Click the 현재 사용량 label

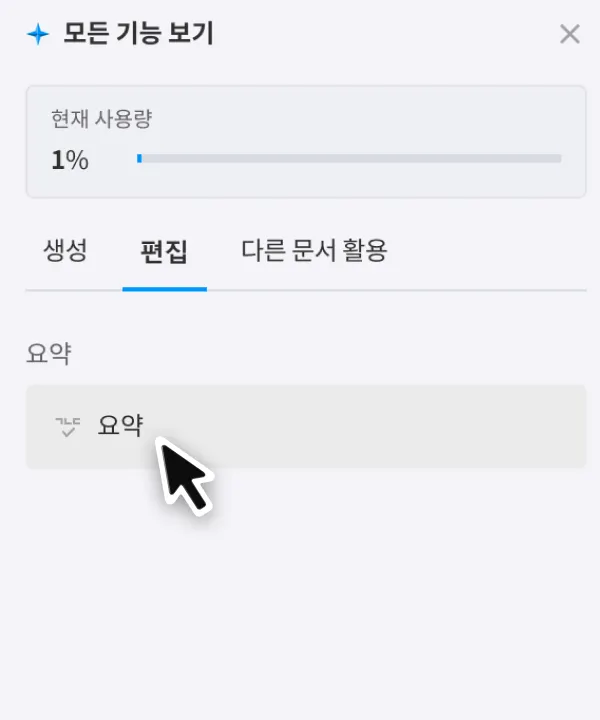tap(101, 119)
